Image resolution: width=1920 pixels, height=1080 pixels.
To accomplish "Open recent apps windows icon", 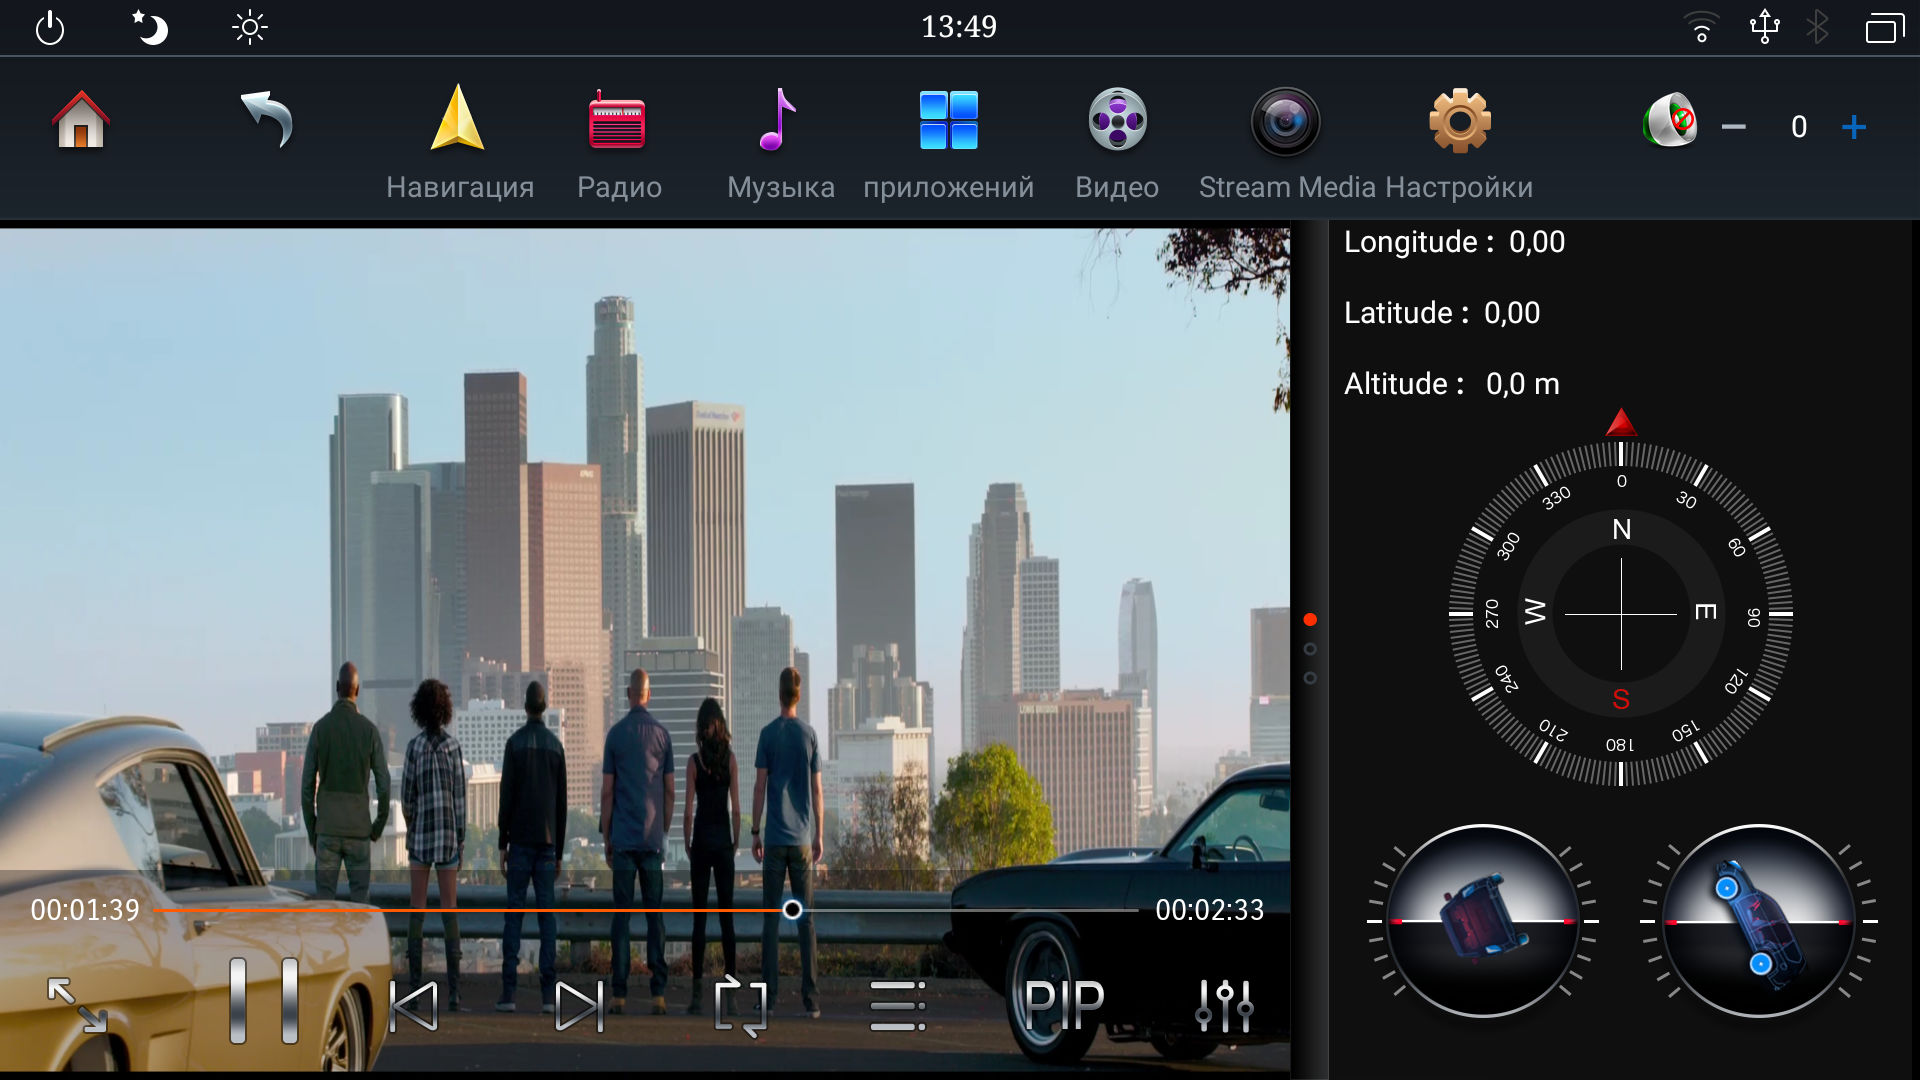I will pos(1885,27).
